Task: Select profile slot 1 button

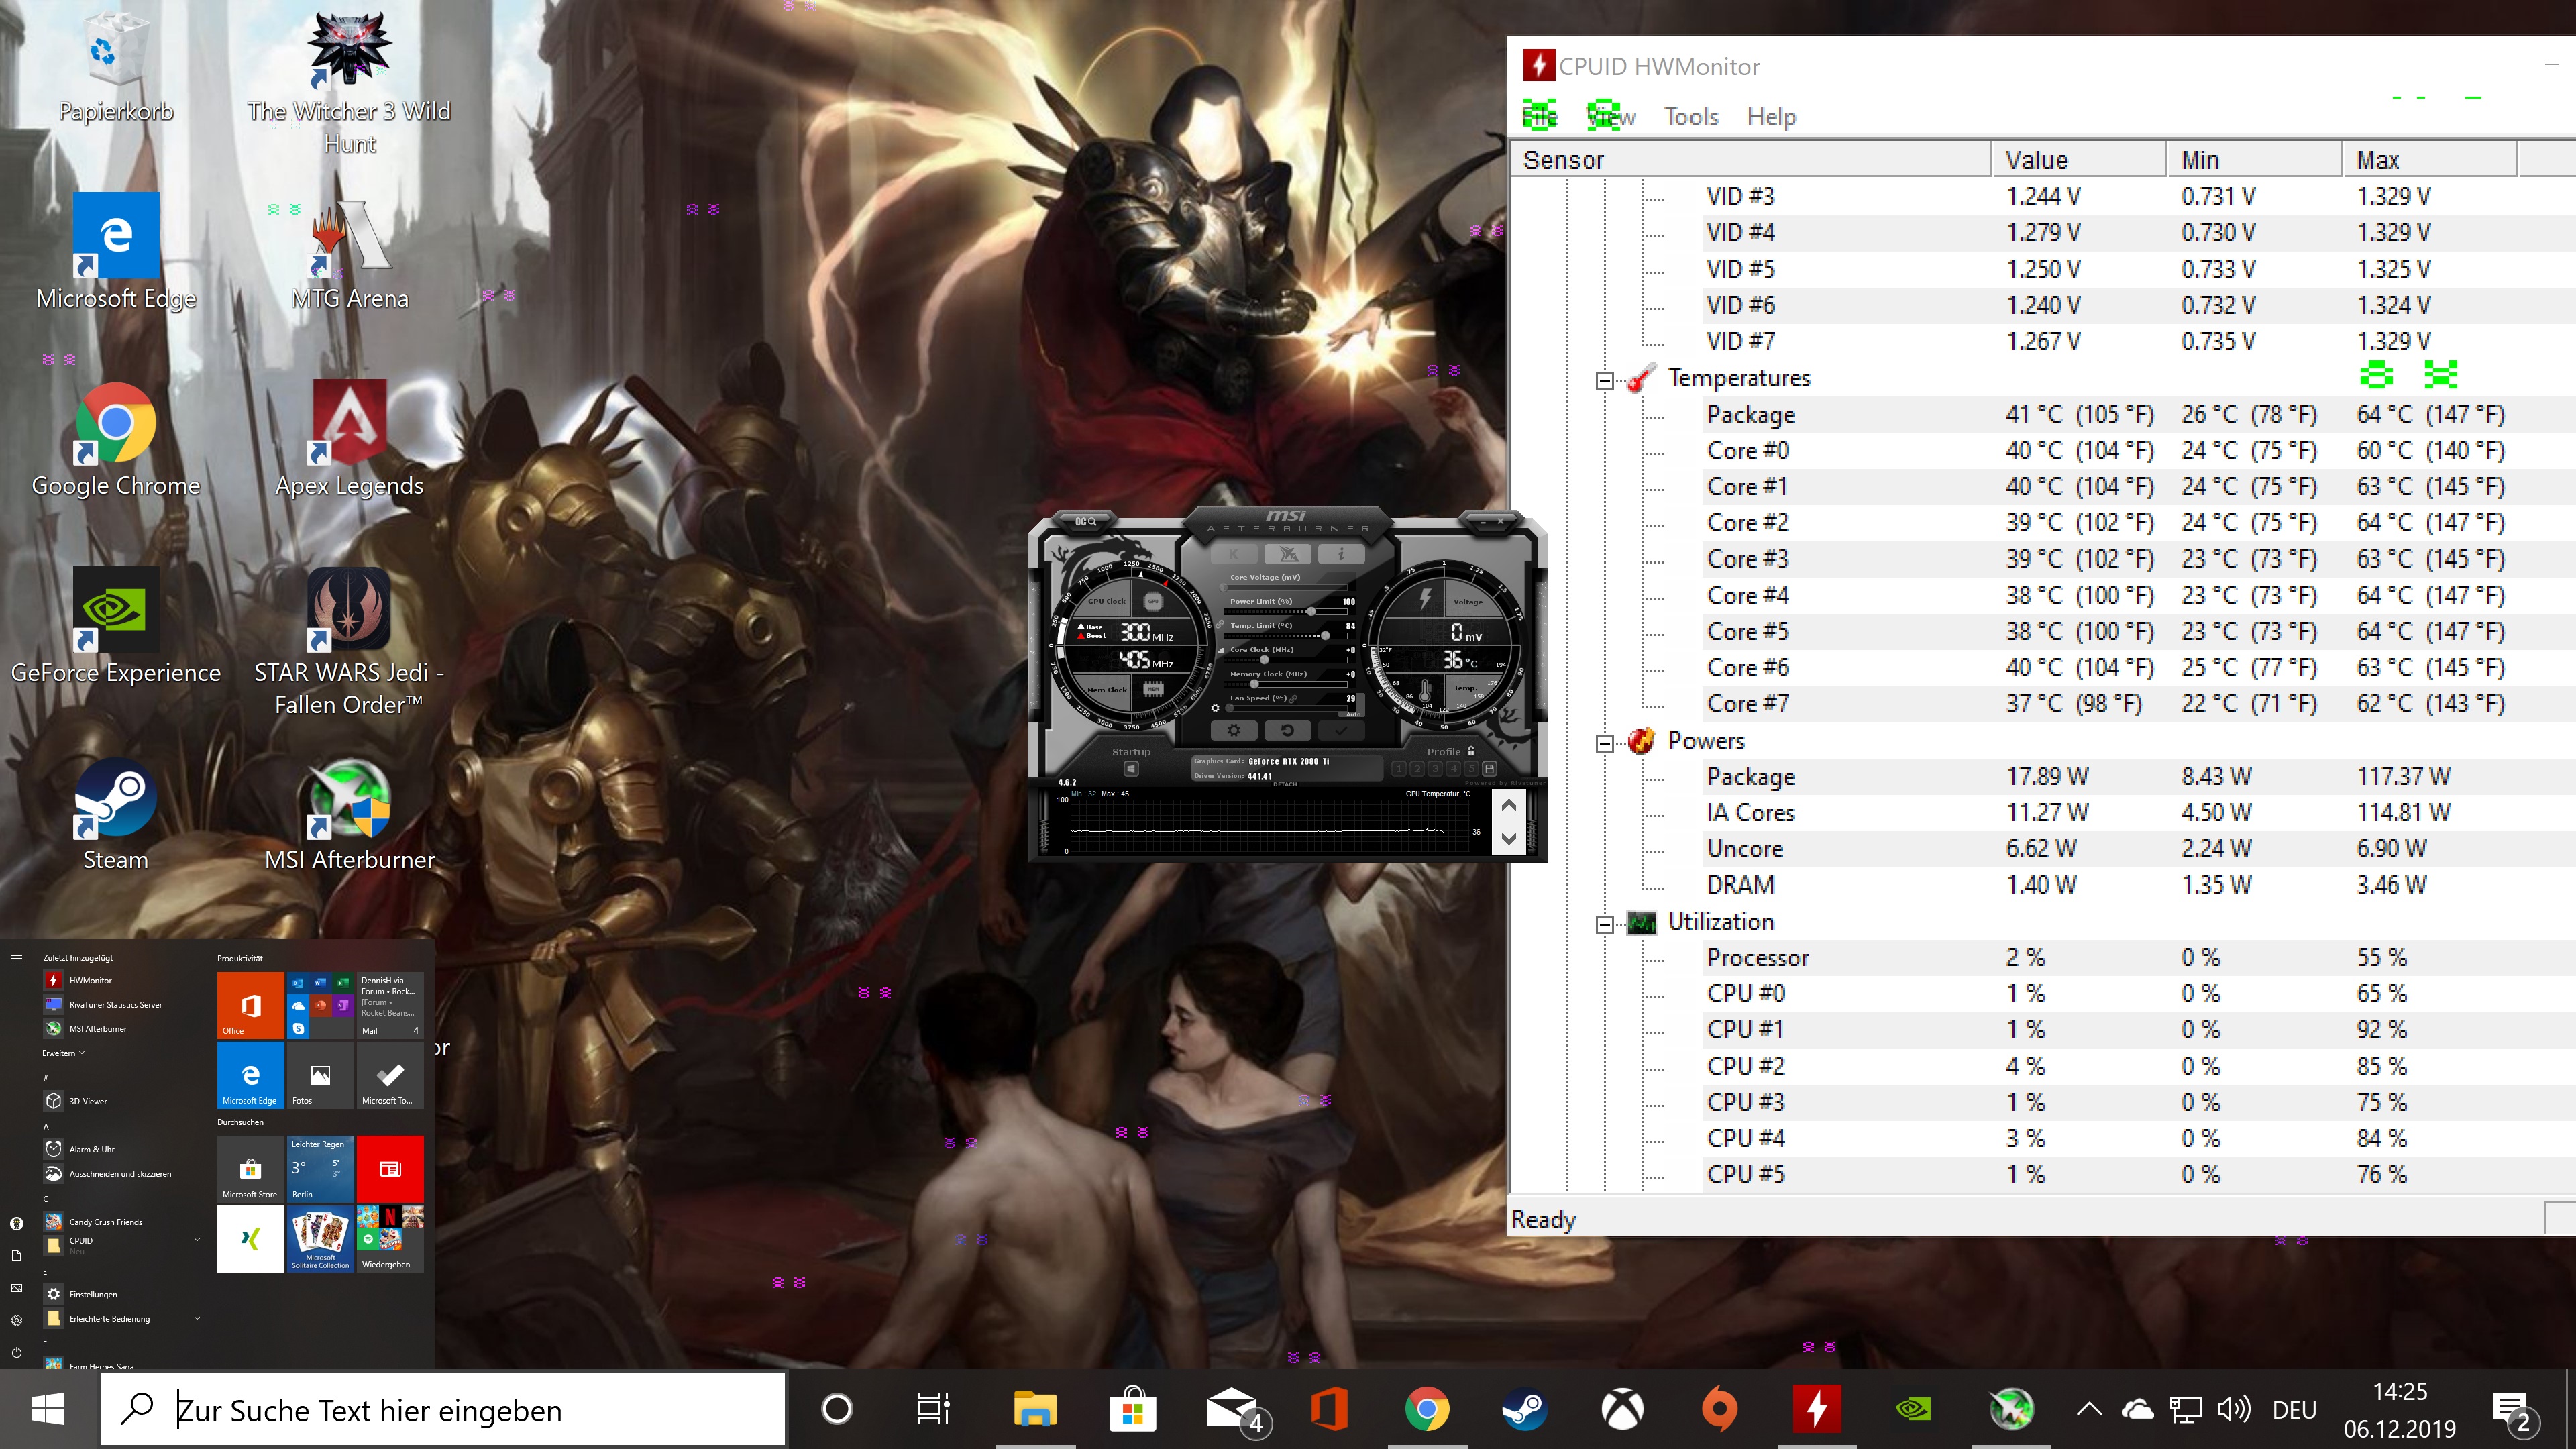Action: click(1399, 768)
